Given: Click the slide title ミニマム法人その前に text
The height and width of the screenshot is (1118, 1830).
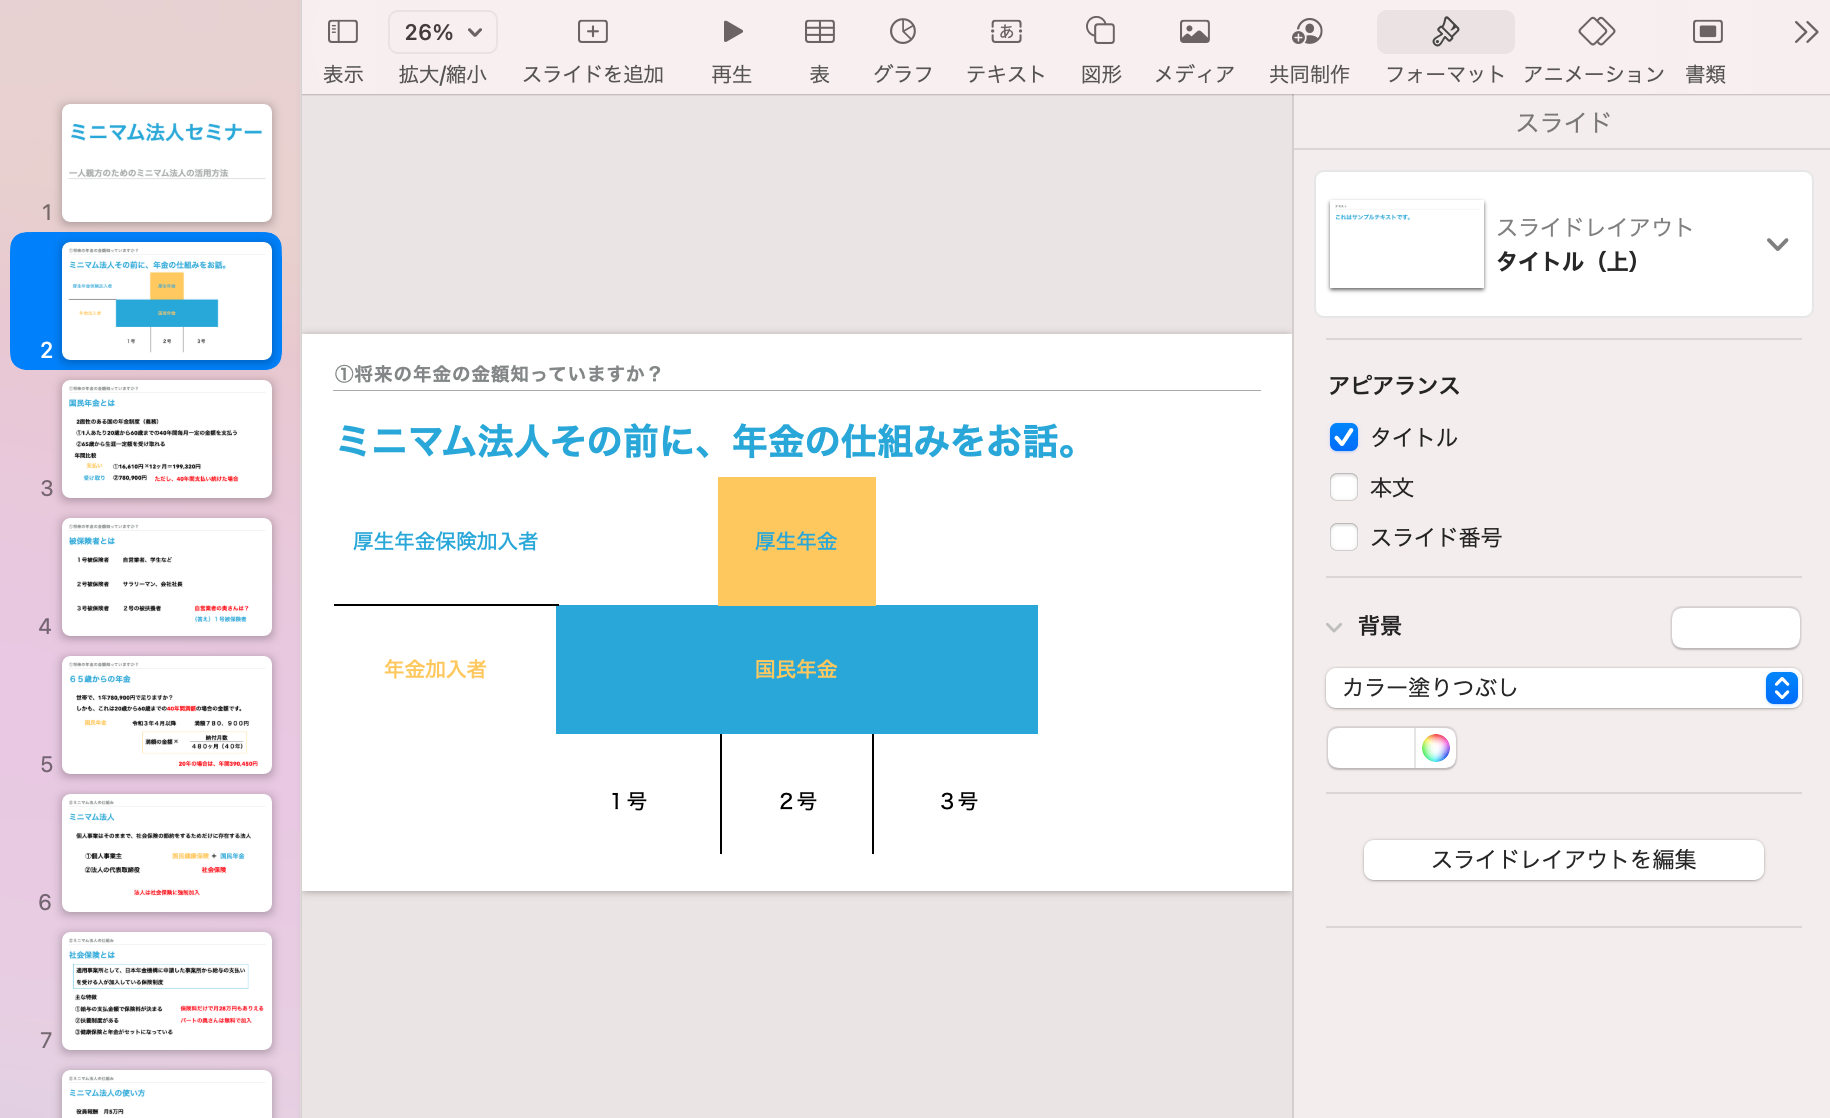Looking at the screenshot, I should pyautogui.click(x=708, y=441).
